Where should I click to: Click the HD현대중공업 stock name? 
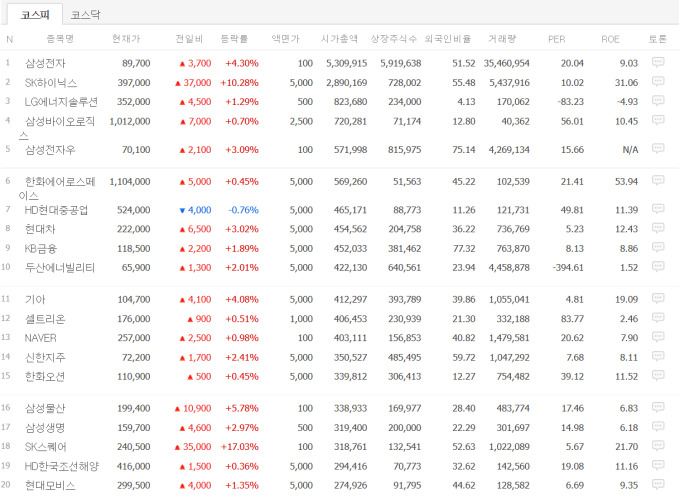(56, 210)
